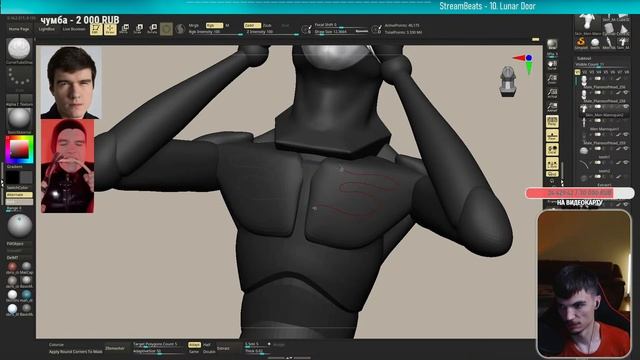Open the LightBox tab
This screenshot has width=640, height=360.
[x=47, y=29]
